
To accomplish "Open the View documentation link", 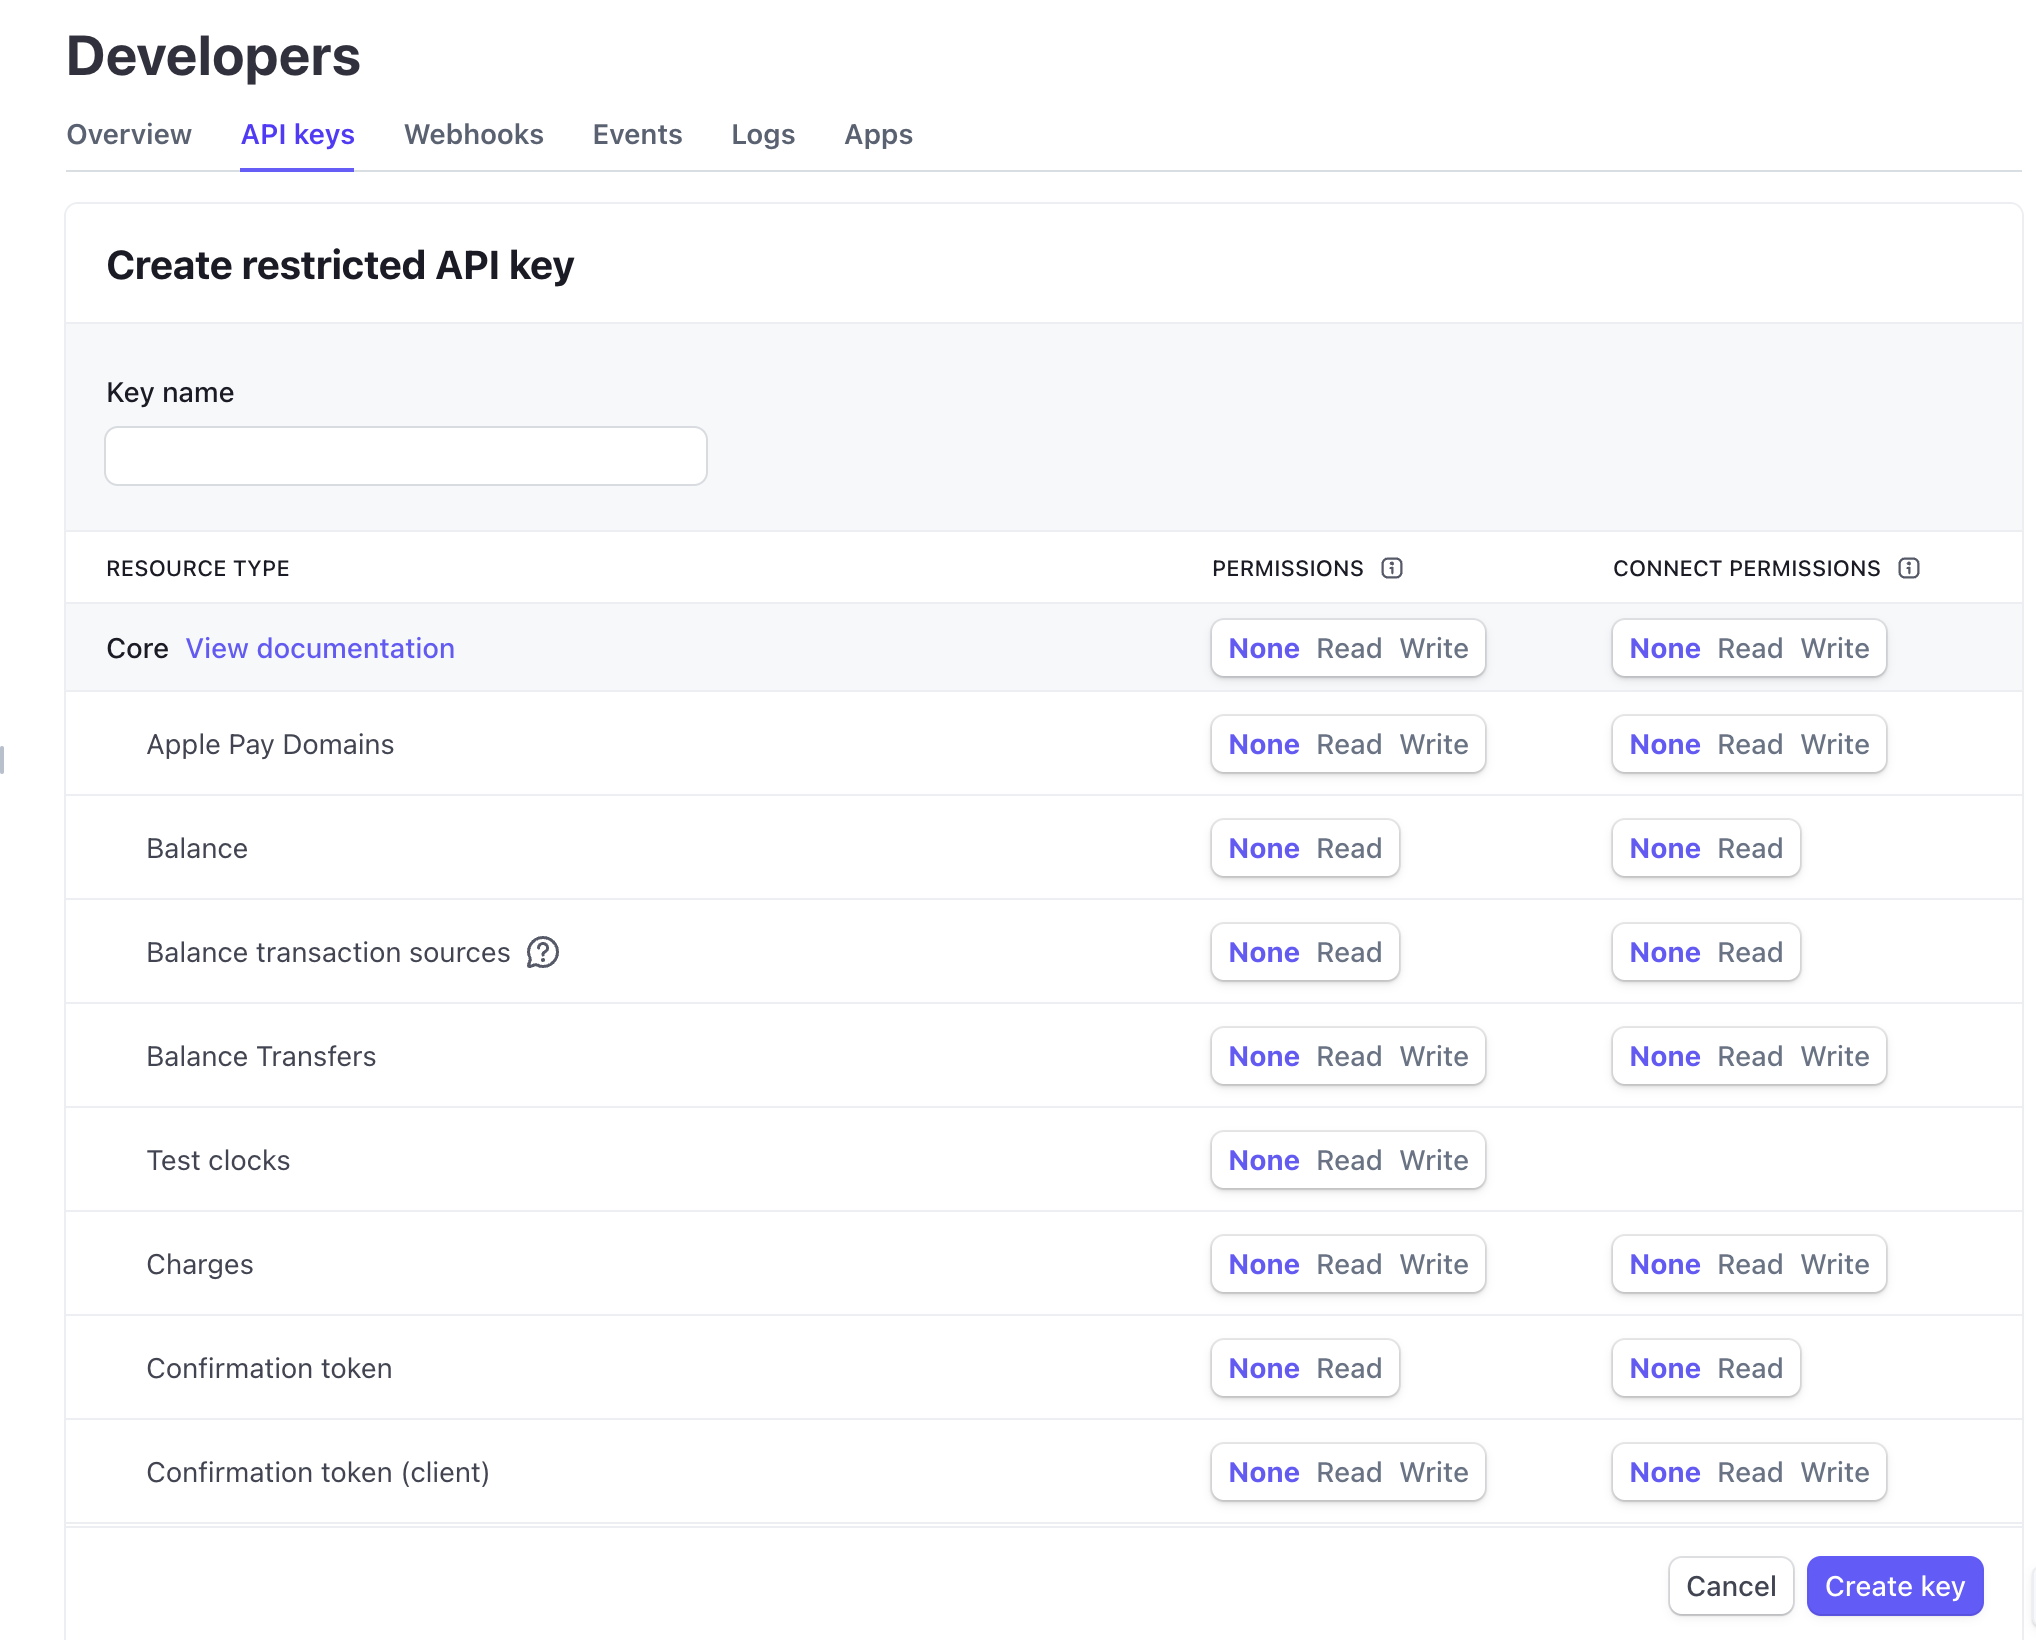I will [320, 648].
